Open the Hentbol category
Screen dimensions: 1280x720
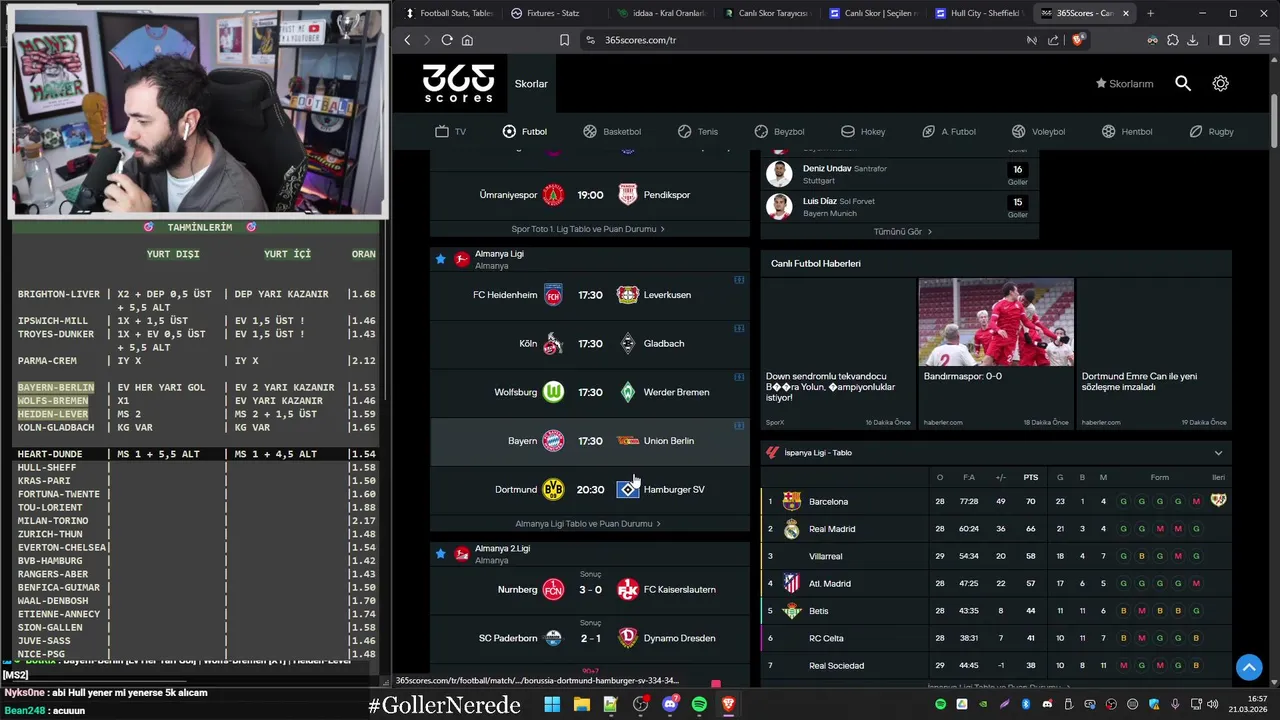[1127, 131]
